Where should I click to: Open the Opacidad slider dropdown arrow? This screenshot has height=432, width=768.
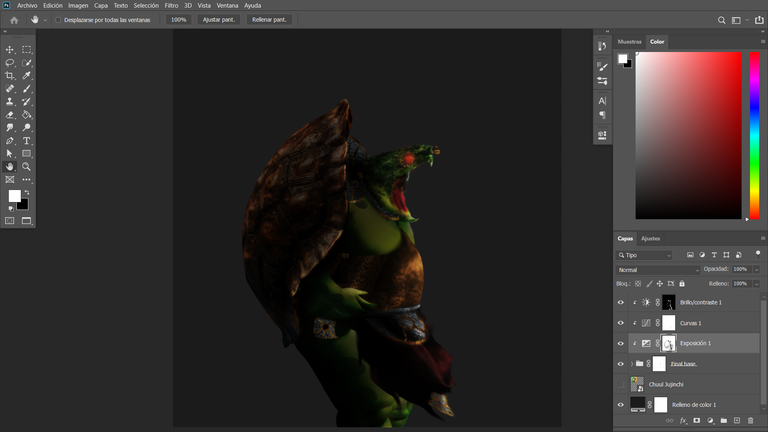(756, 269)
